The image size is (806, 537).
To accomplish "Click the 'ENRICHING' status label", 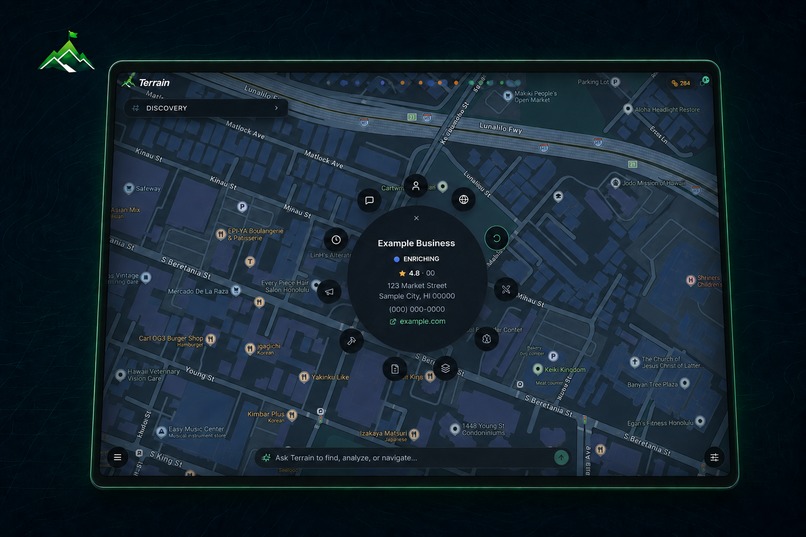I will click(421, 259).
